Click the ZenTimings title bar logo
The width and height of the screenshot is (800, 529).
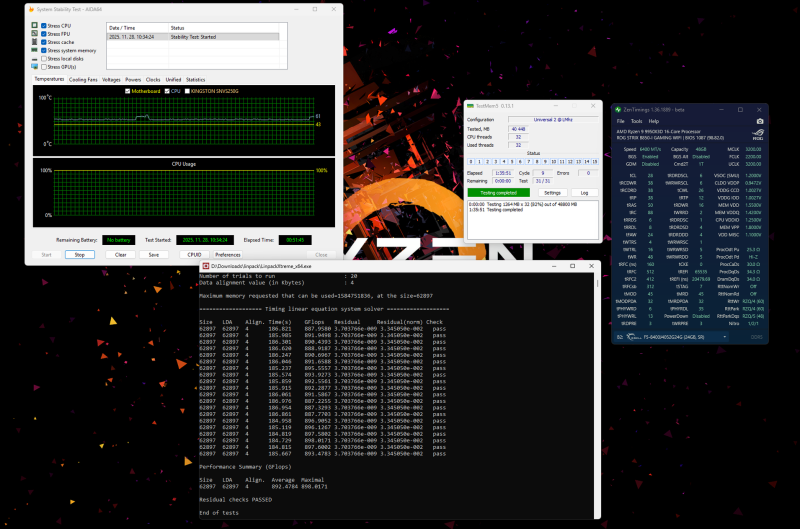[618, 110]
